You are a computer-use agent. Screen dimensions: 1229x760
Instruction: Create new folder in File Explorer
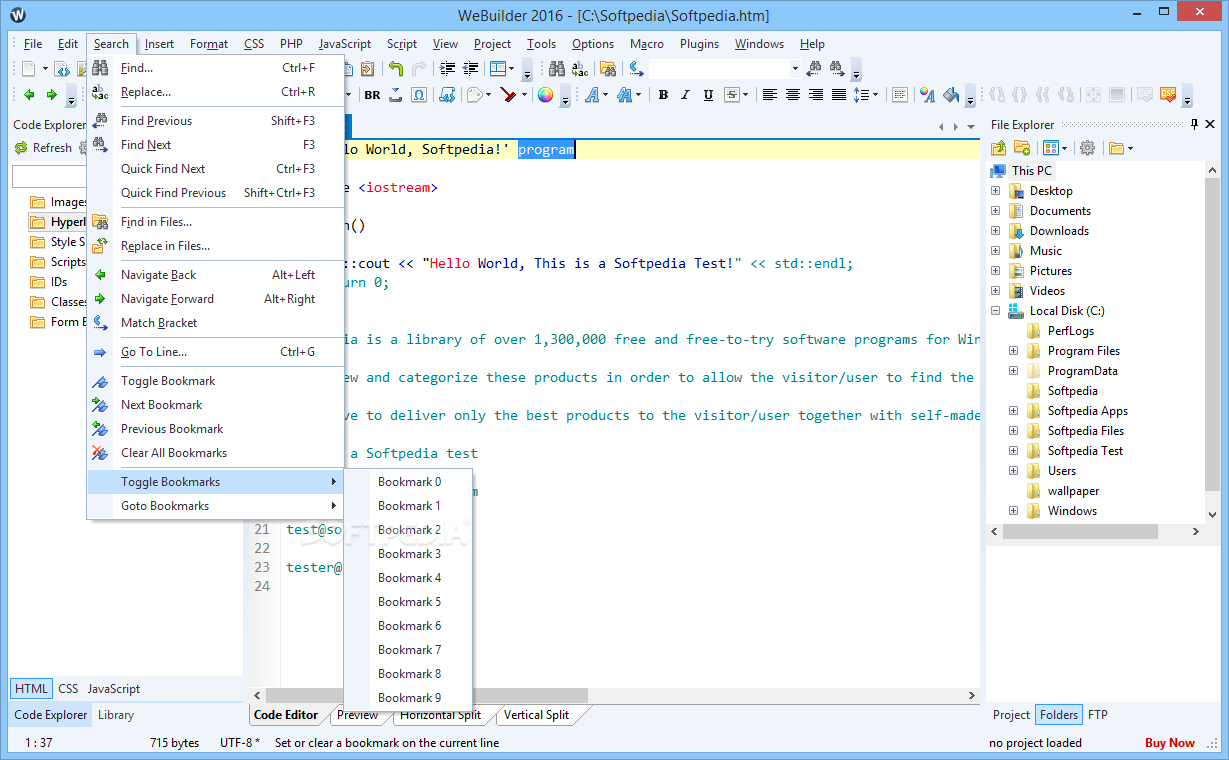(x=1022, y=148)
